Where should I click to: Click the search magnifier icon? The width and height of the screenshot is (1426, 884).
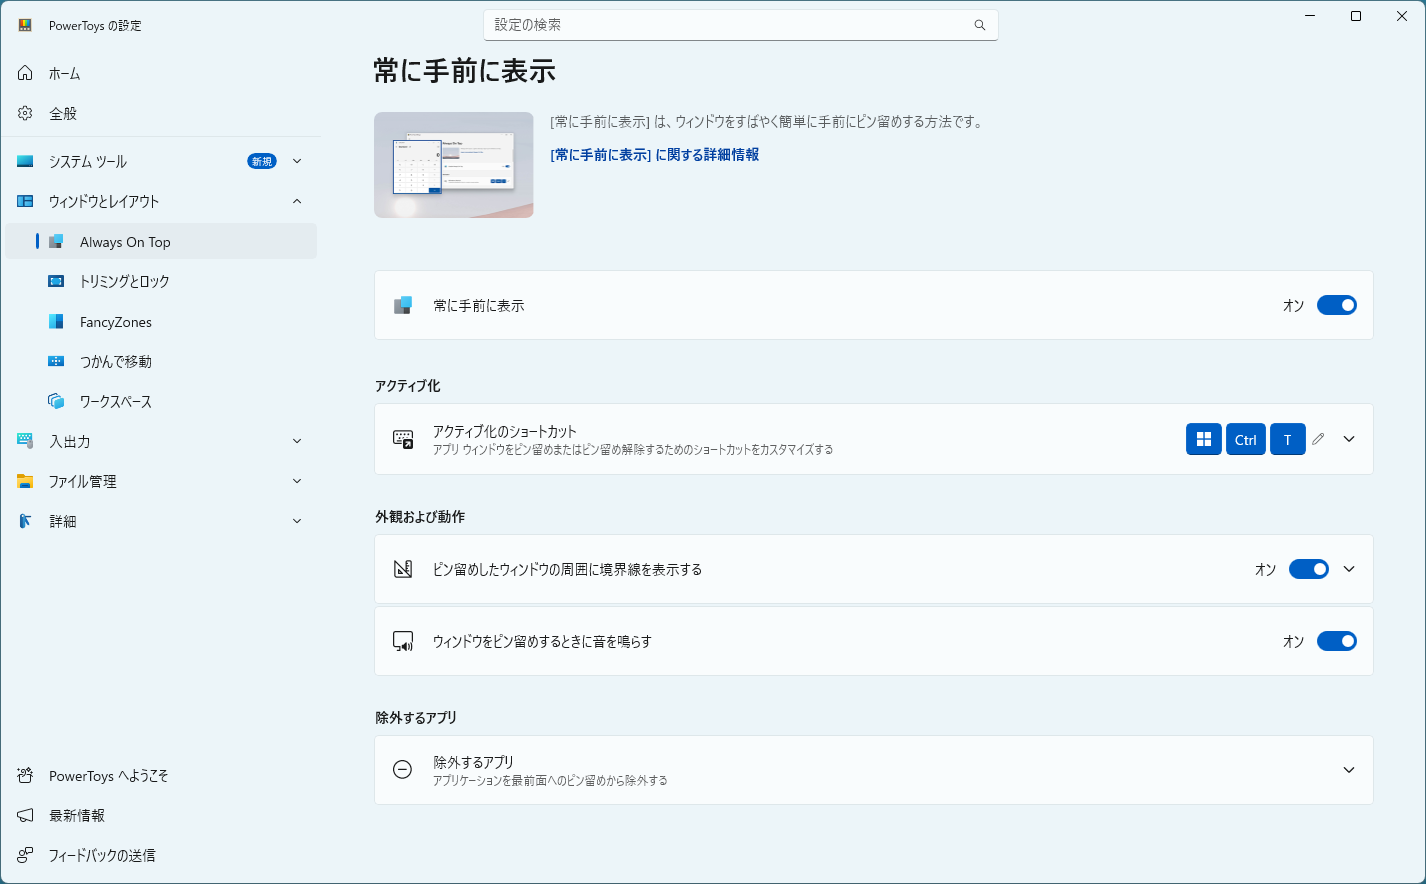980,25
